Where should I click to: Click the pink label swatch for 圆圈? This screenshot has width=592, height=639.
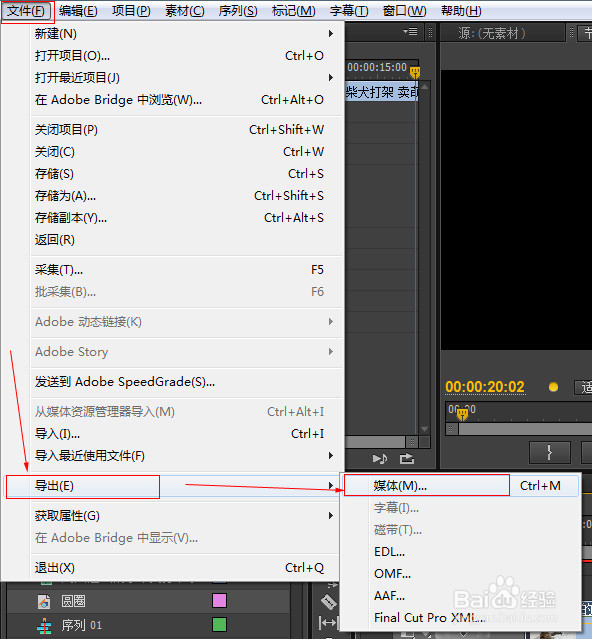tap(220, 601)
